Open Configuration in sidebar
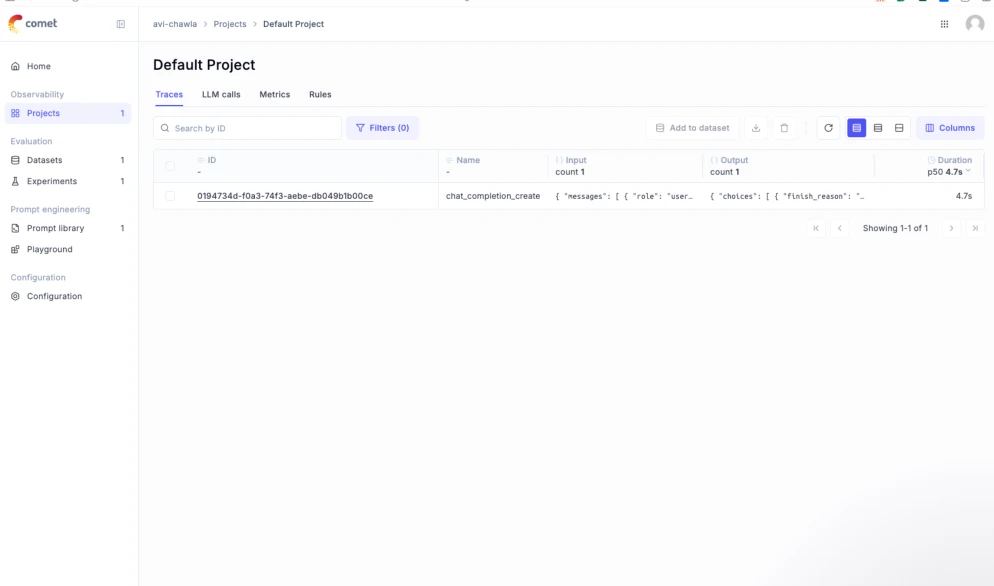Image resolution: width=994 pixels, height=586 pixels. click(x=68, y=296)
